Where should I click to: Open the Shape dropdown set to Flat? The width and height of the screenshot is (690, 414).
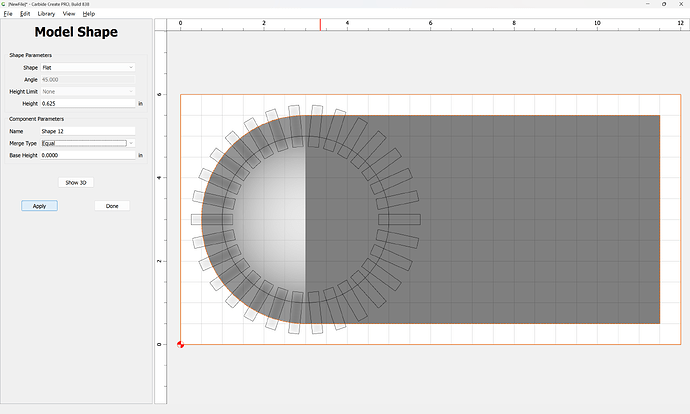(x=87, y=67)
